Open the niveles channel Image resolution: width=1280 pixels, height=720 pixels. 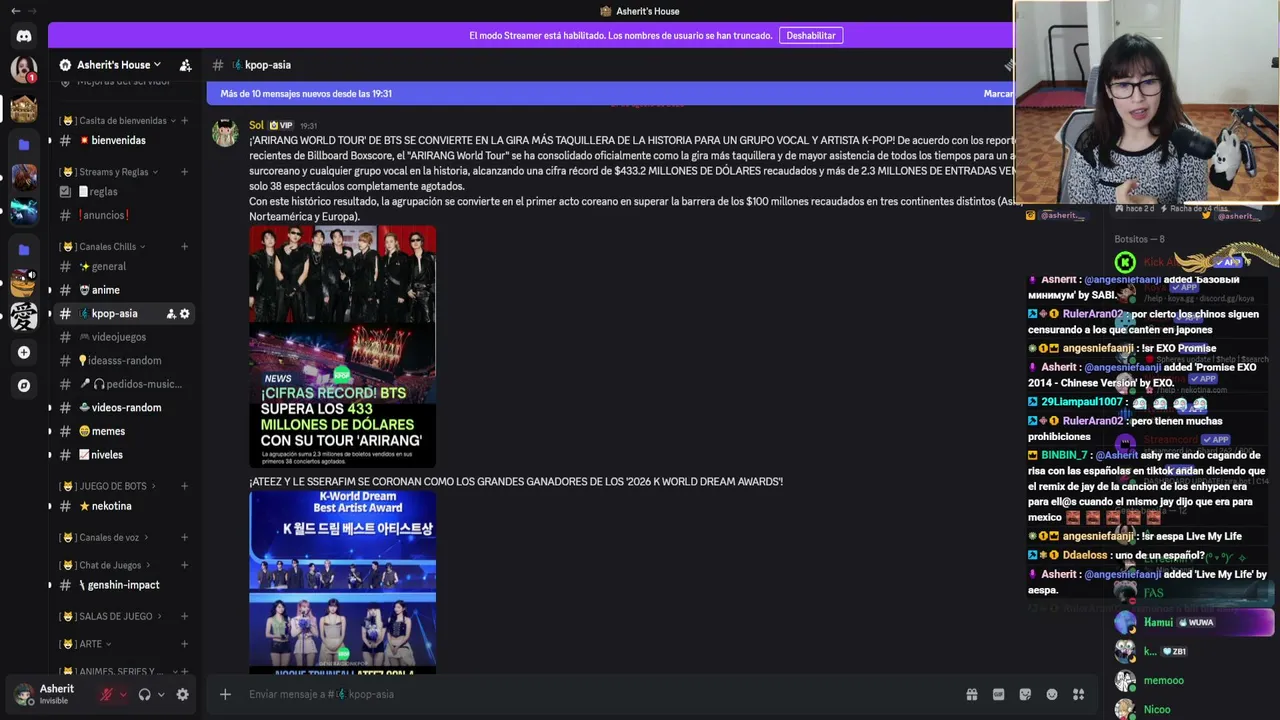point(123,455)
